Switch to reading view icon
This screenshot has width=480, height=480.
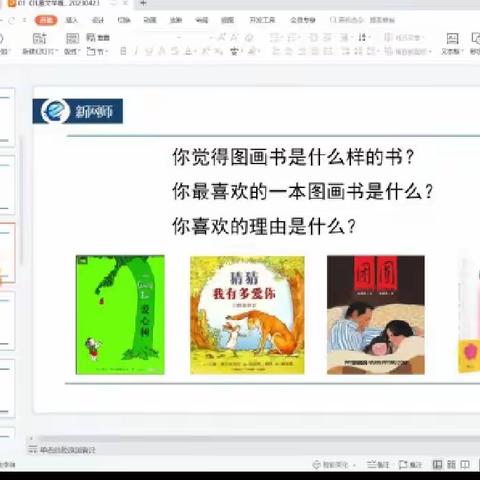click(465, 464)
